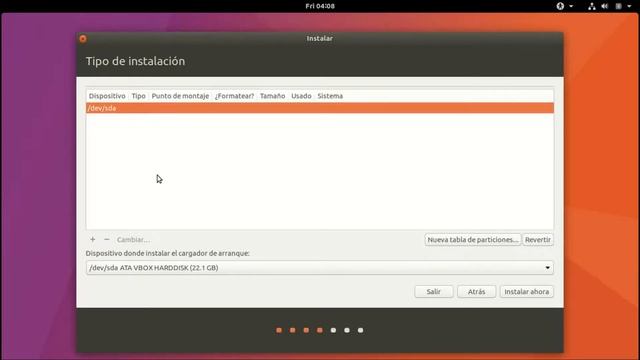The width and height of the screenshot is (640, 360).
Task: Sort by Dispositivo column header
Action: click(x=107, y=96)
